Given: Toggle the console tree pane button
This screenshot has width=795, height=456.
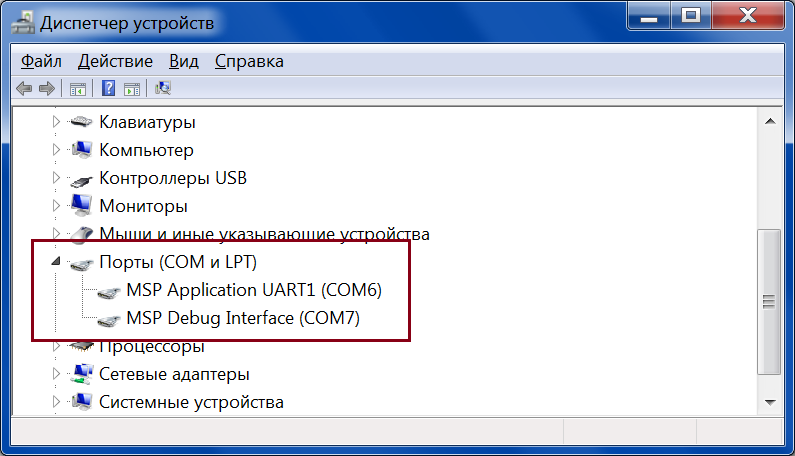Looking at the screenshot, I should point(78,88).
